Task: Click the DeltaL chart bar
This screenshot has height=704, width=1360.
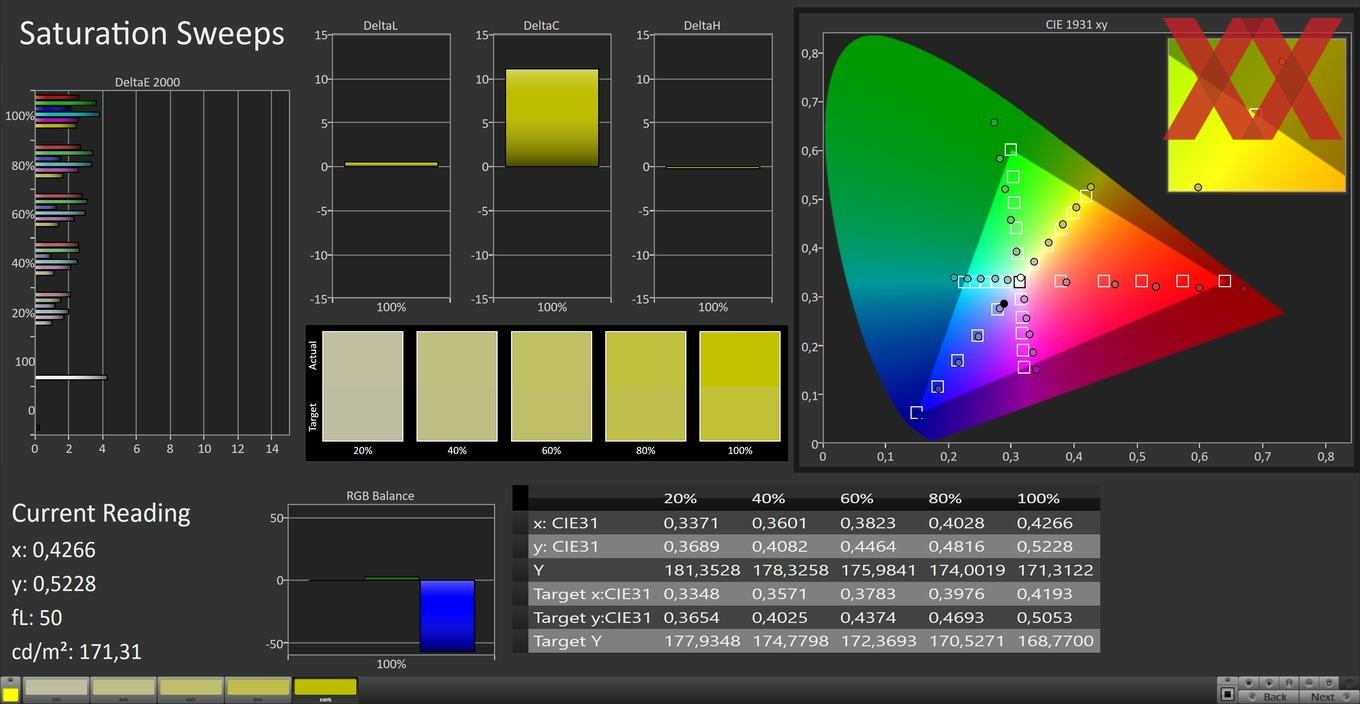Action: (x=391, y=164)
